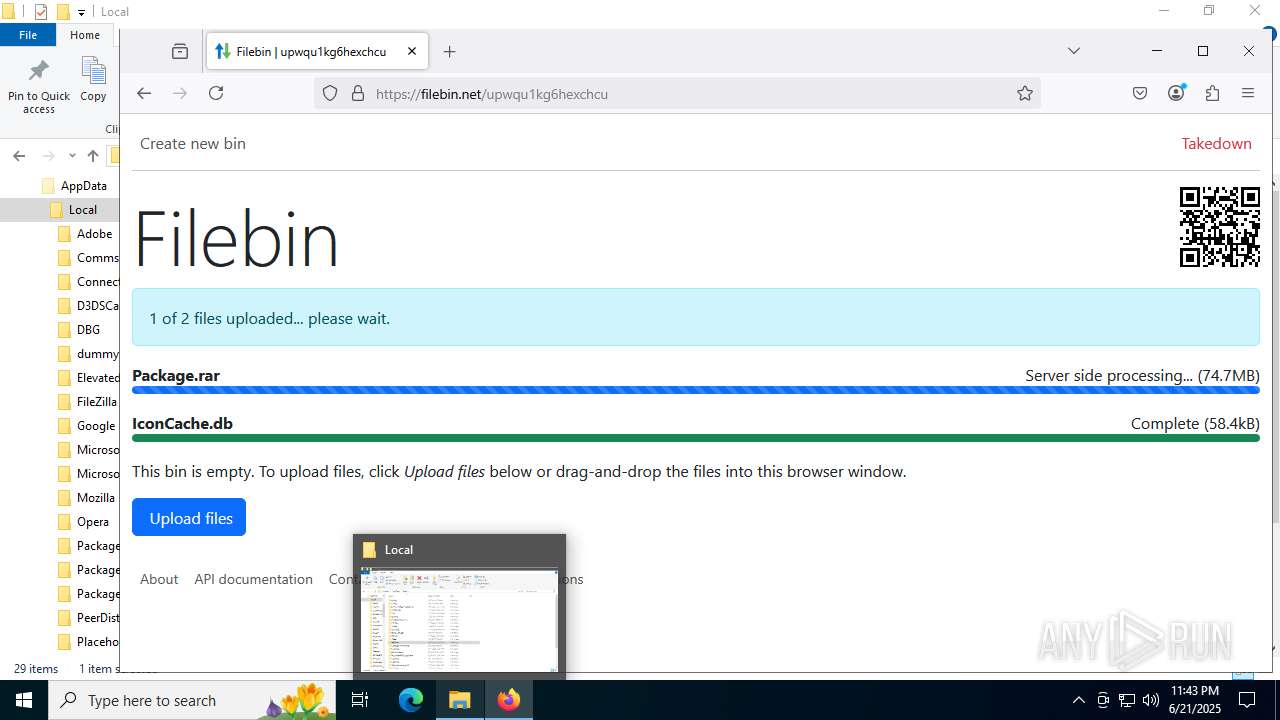Open Firefox View icon left of tab
The image size is (1280, 720).
coord(180,51)
